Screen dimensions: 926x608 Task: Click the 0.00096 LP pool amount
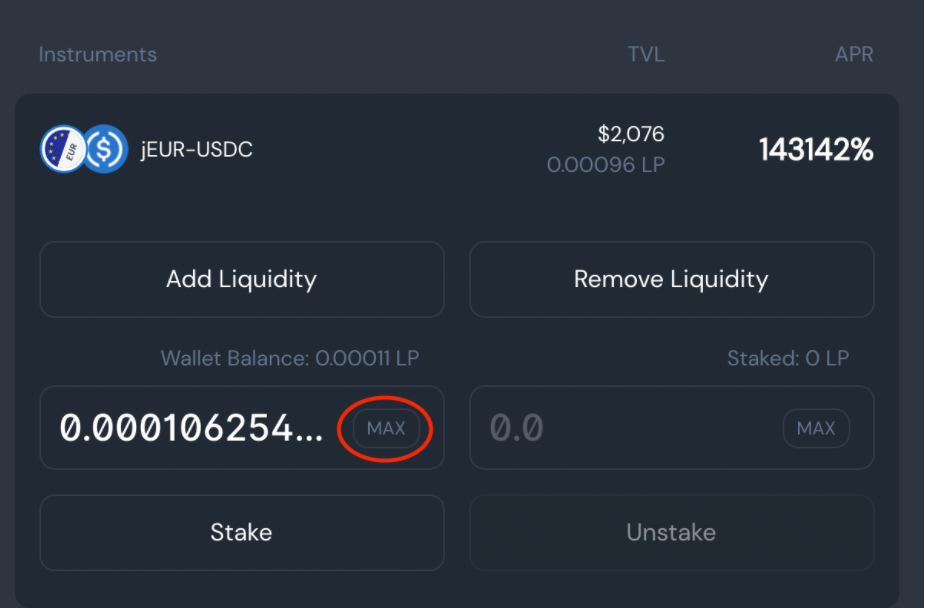[x=606, y=165]
